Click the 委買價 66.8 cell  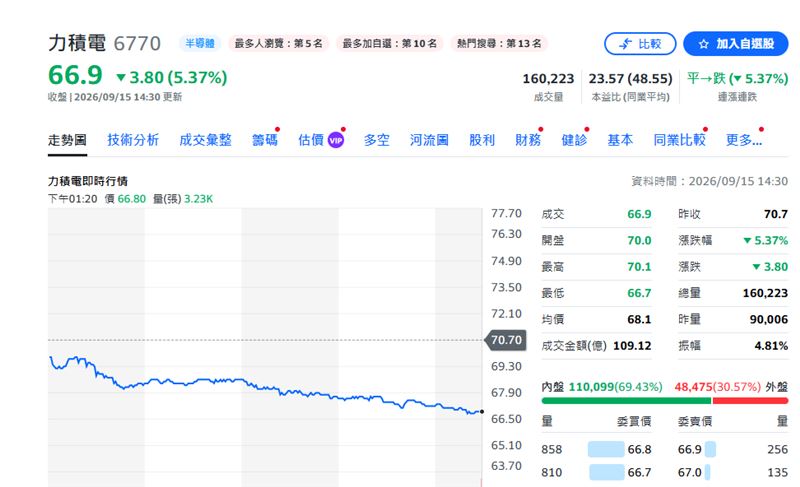point(639,449)
